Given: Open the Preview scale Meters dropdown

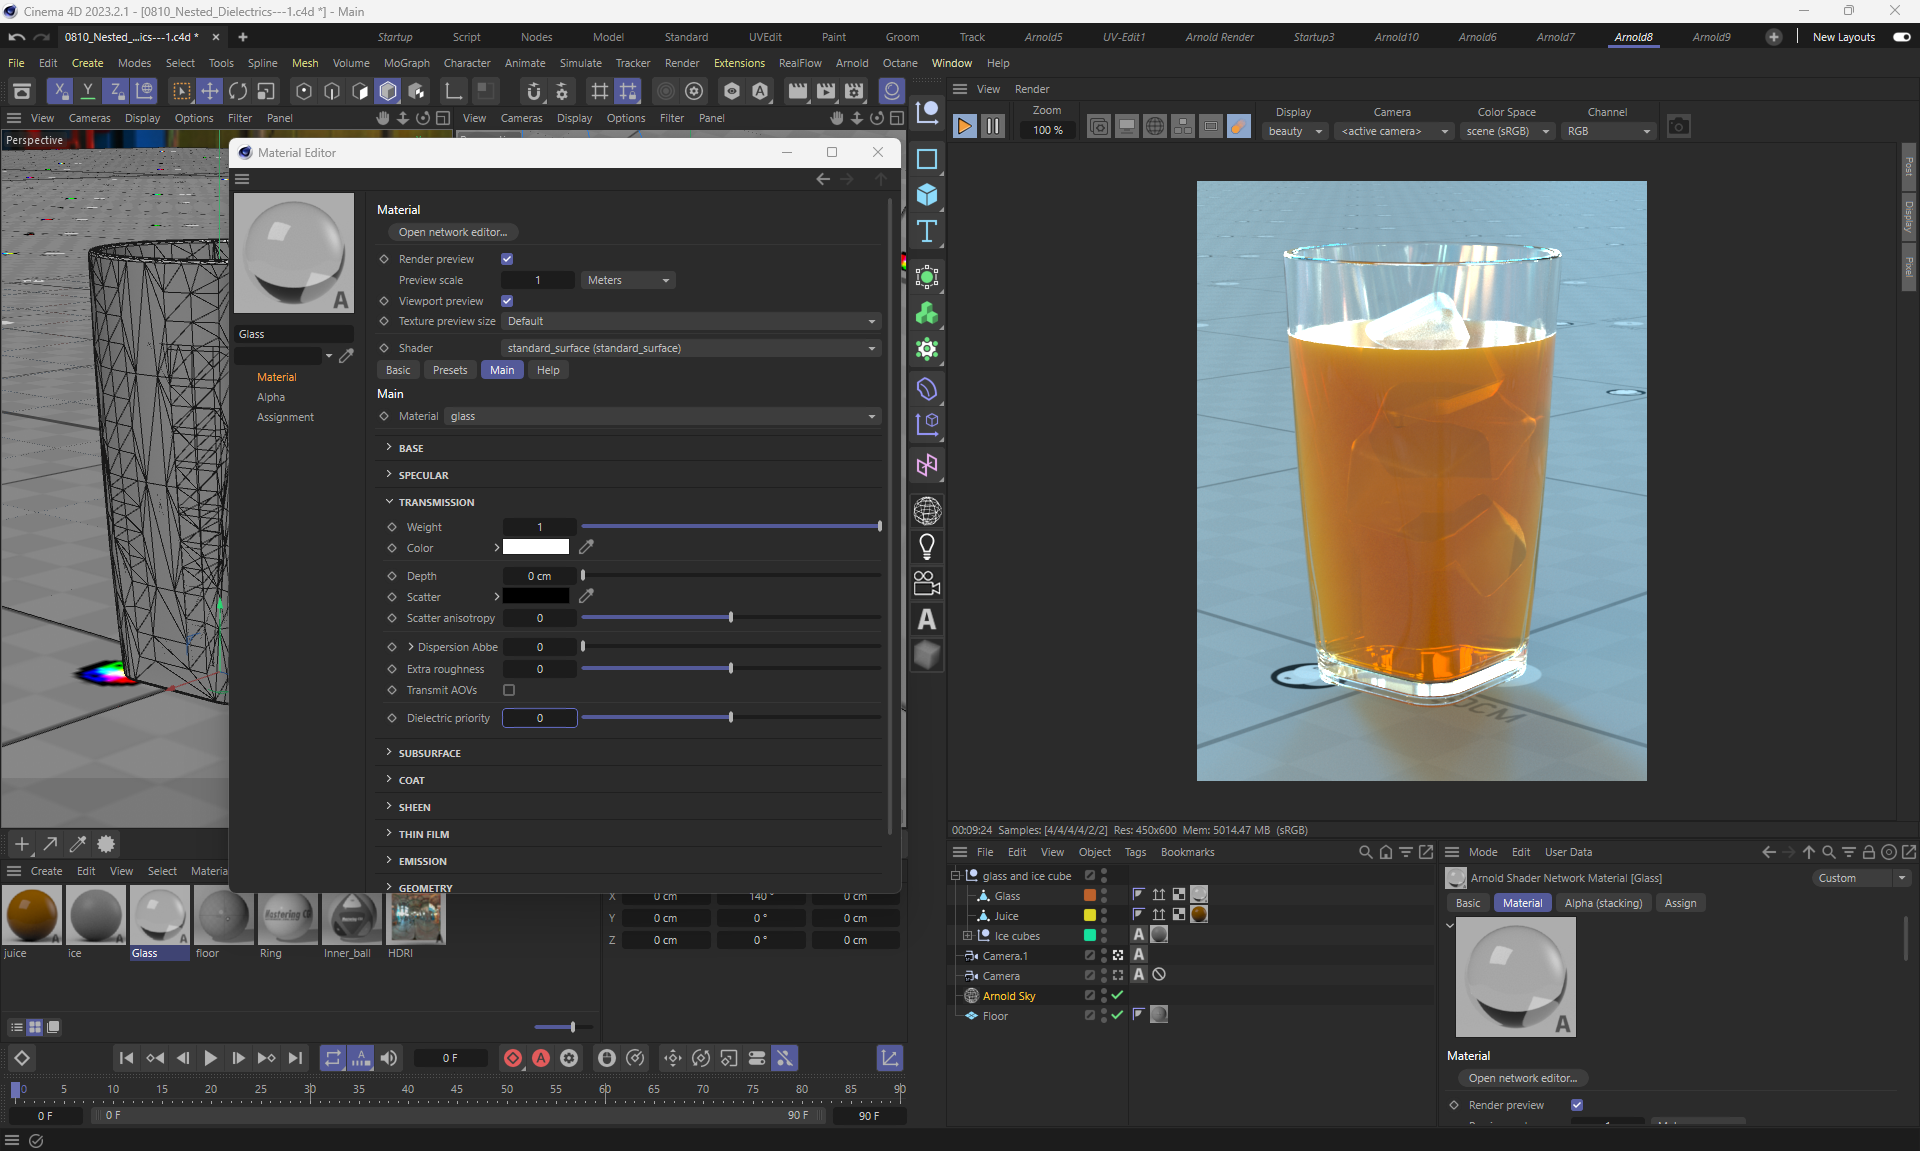Looking at the screenshot, I should 628,280.
